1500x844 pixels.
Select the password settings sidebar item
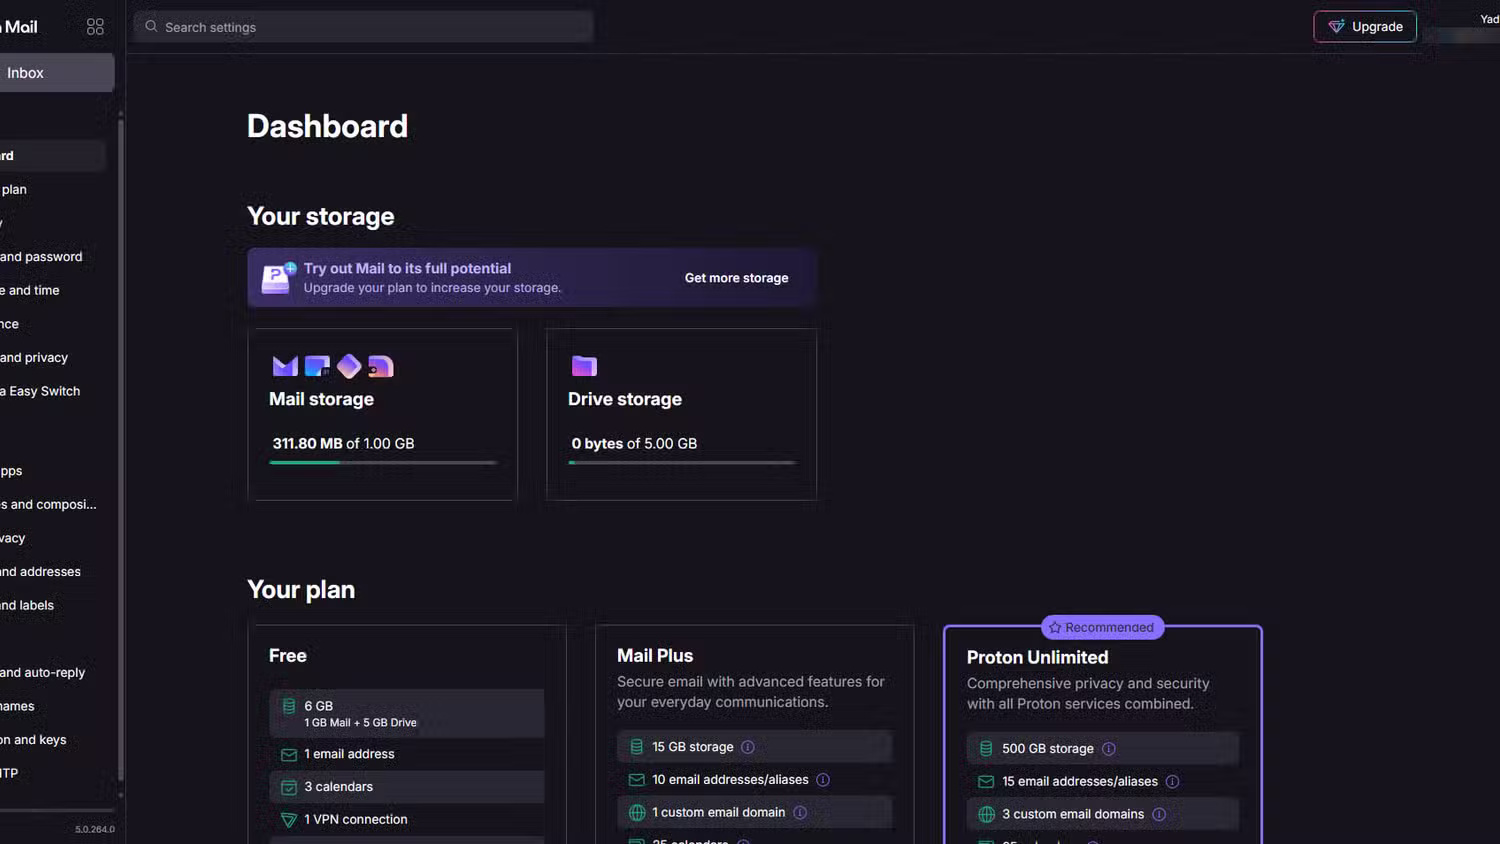pos(42,257)
